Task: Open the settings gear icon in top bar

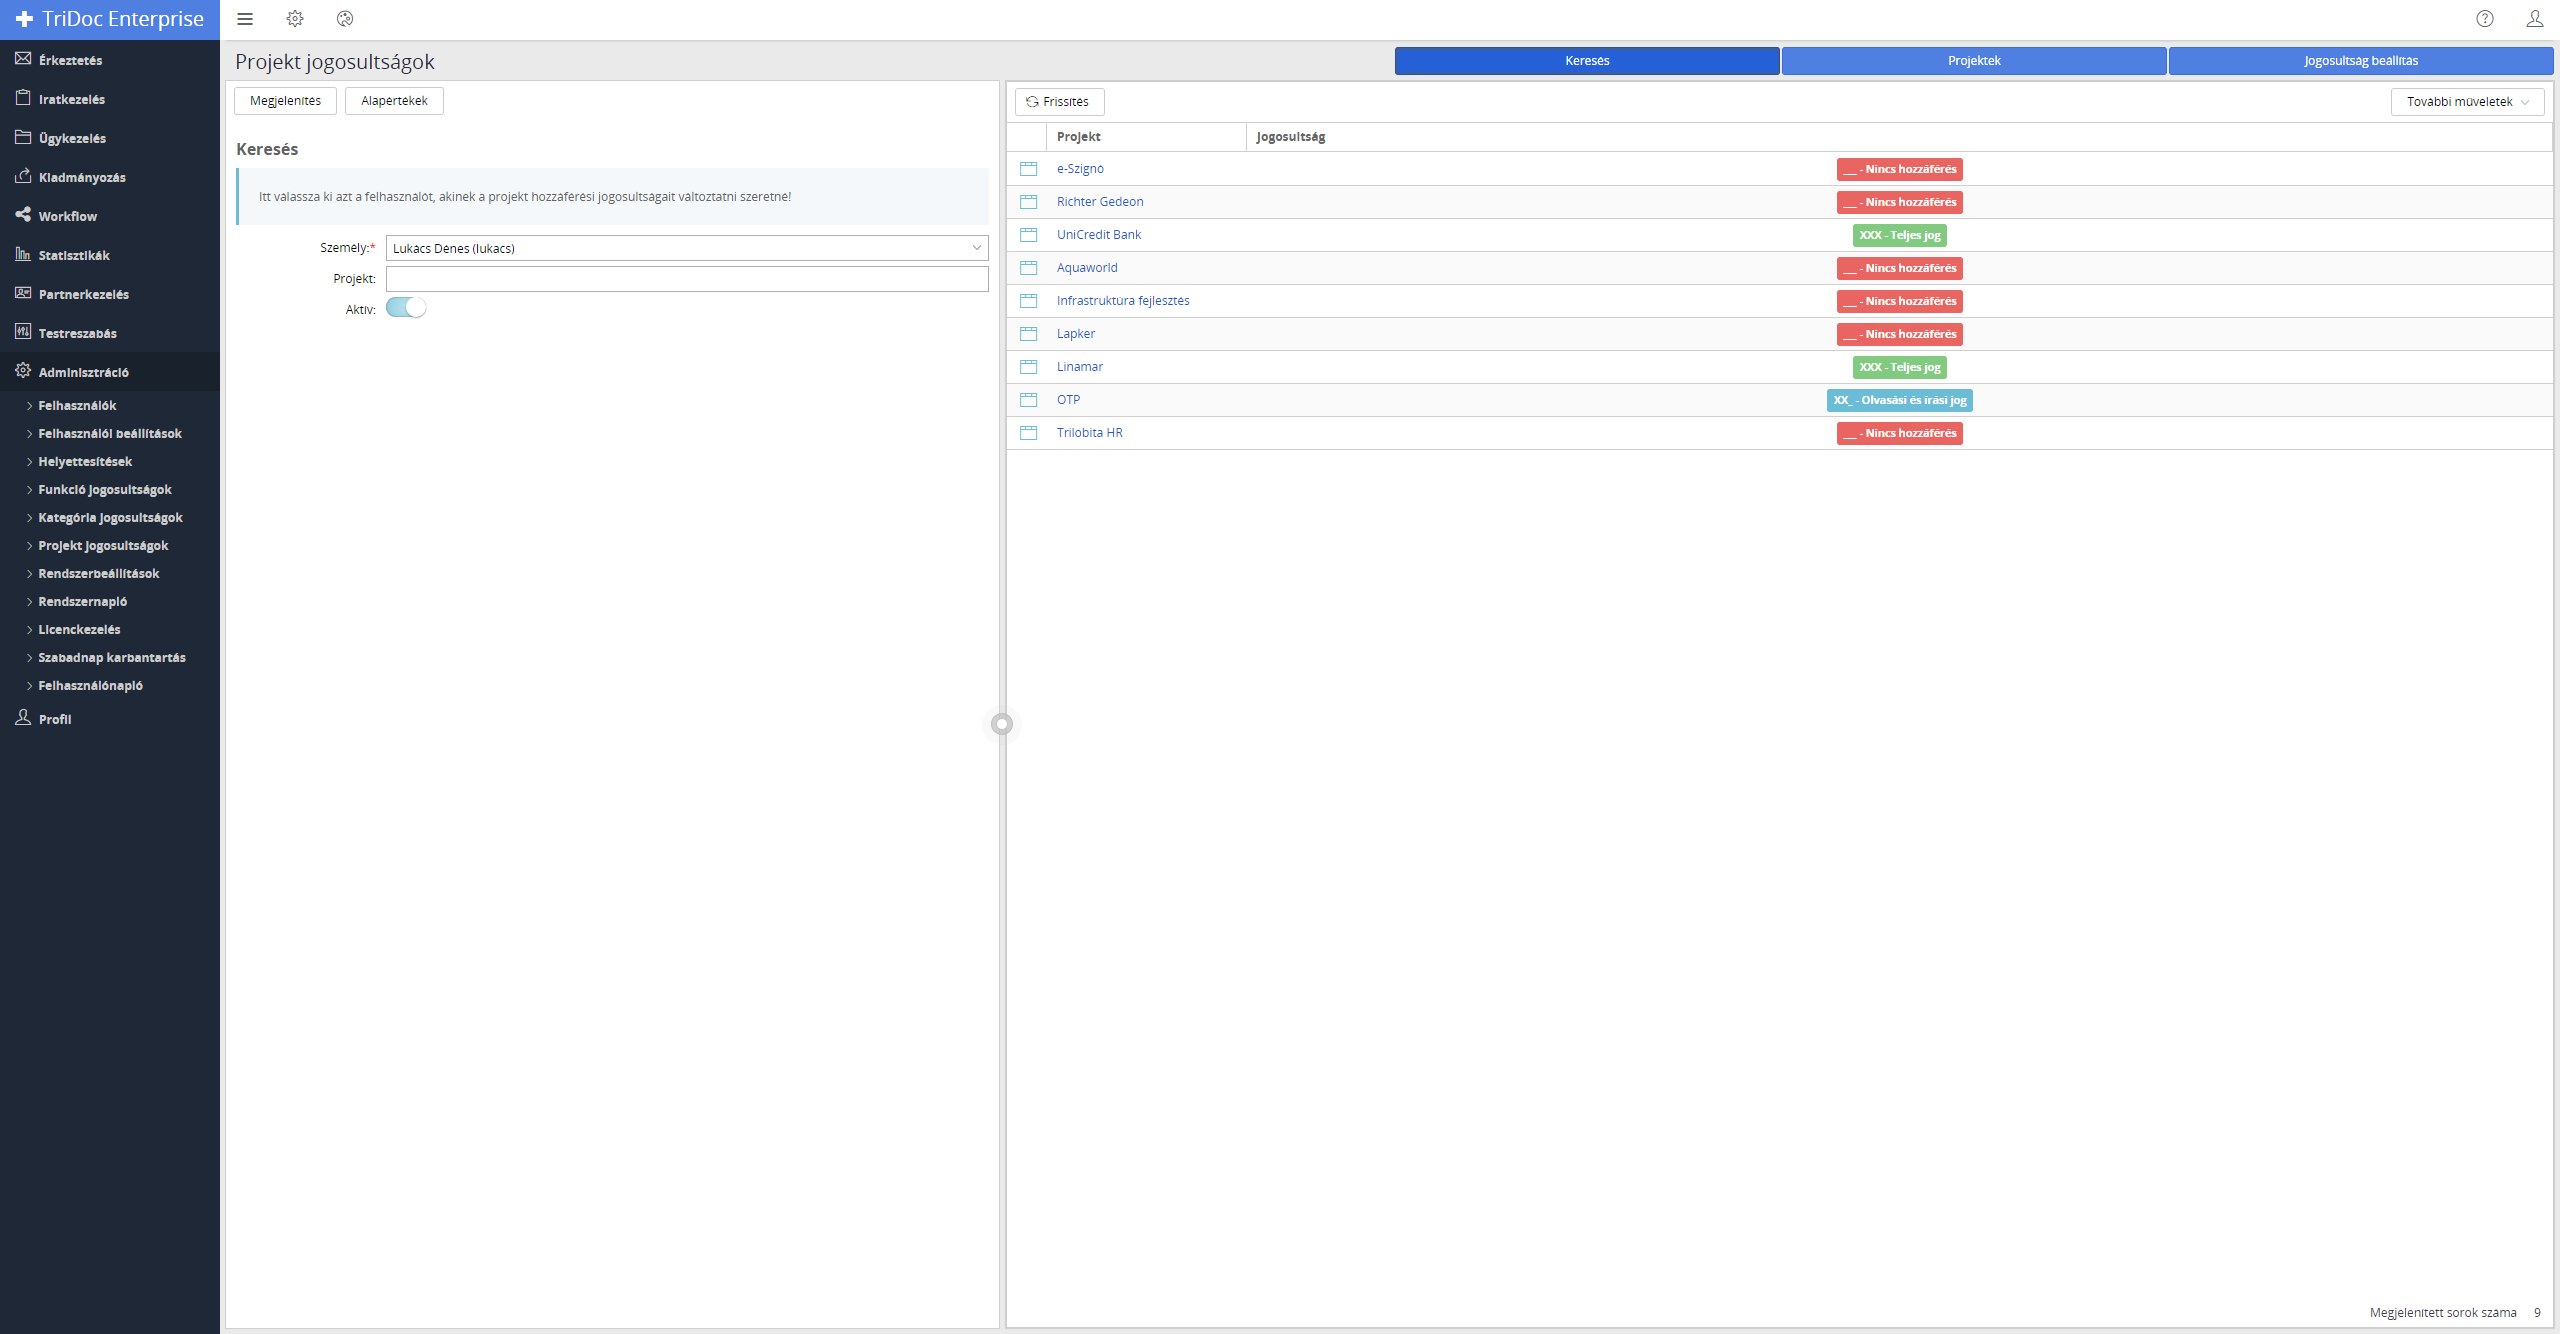Action: click(295, 19)
